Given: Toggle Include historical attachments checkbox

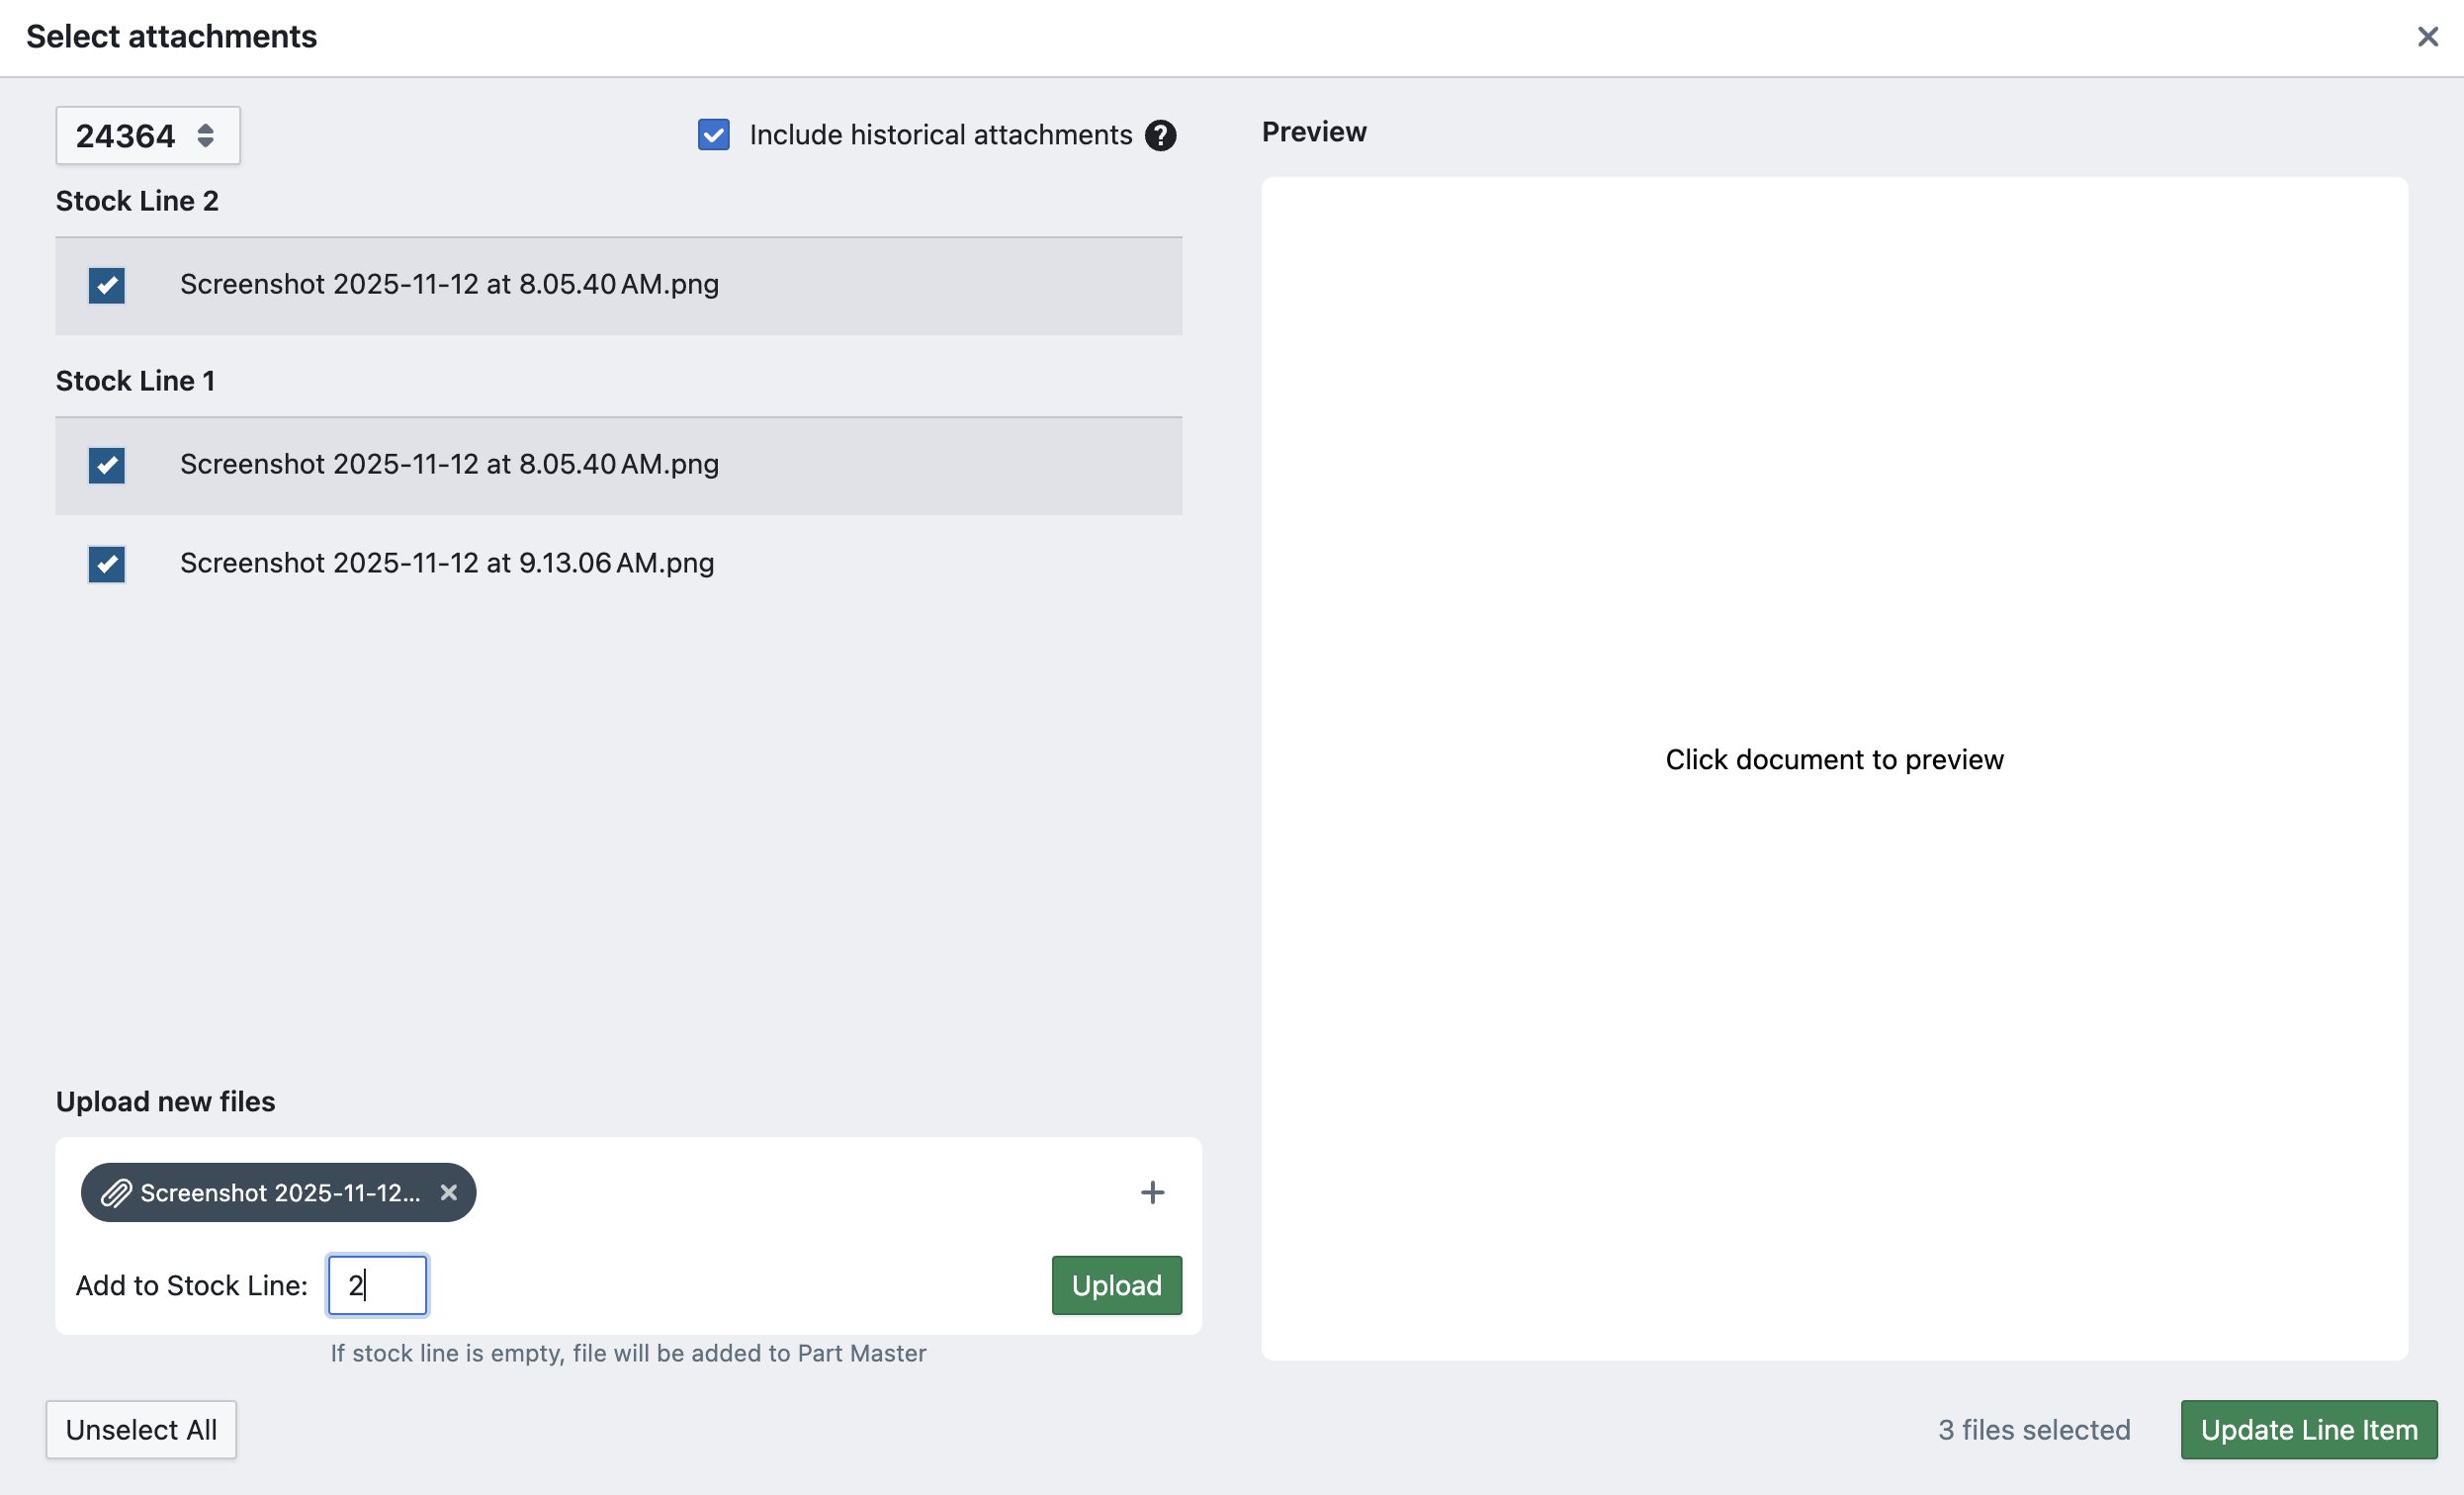Looking at the screenshot, I should tap(713, 135).
